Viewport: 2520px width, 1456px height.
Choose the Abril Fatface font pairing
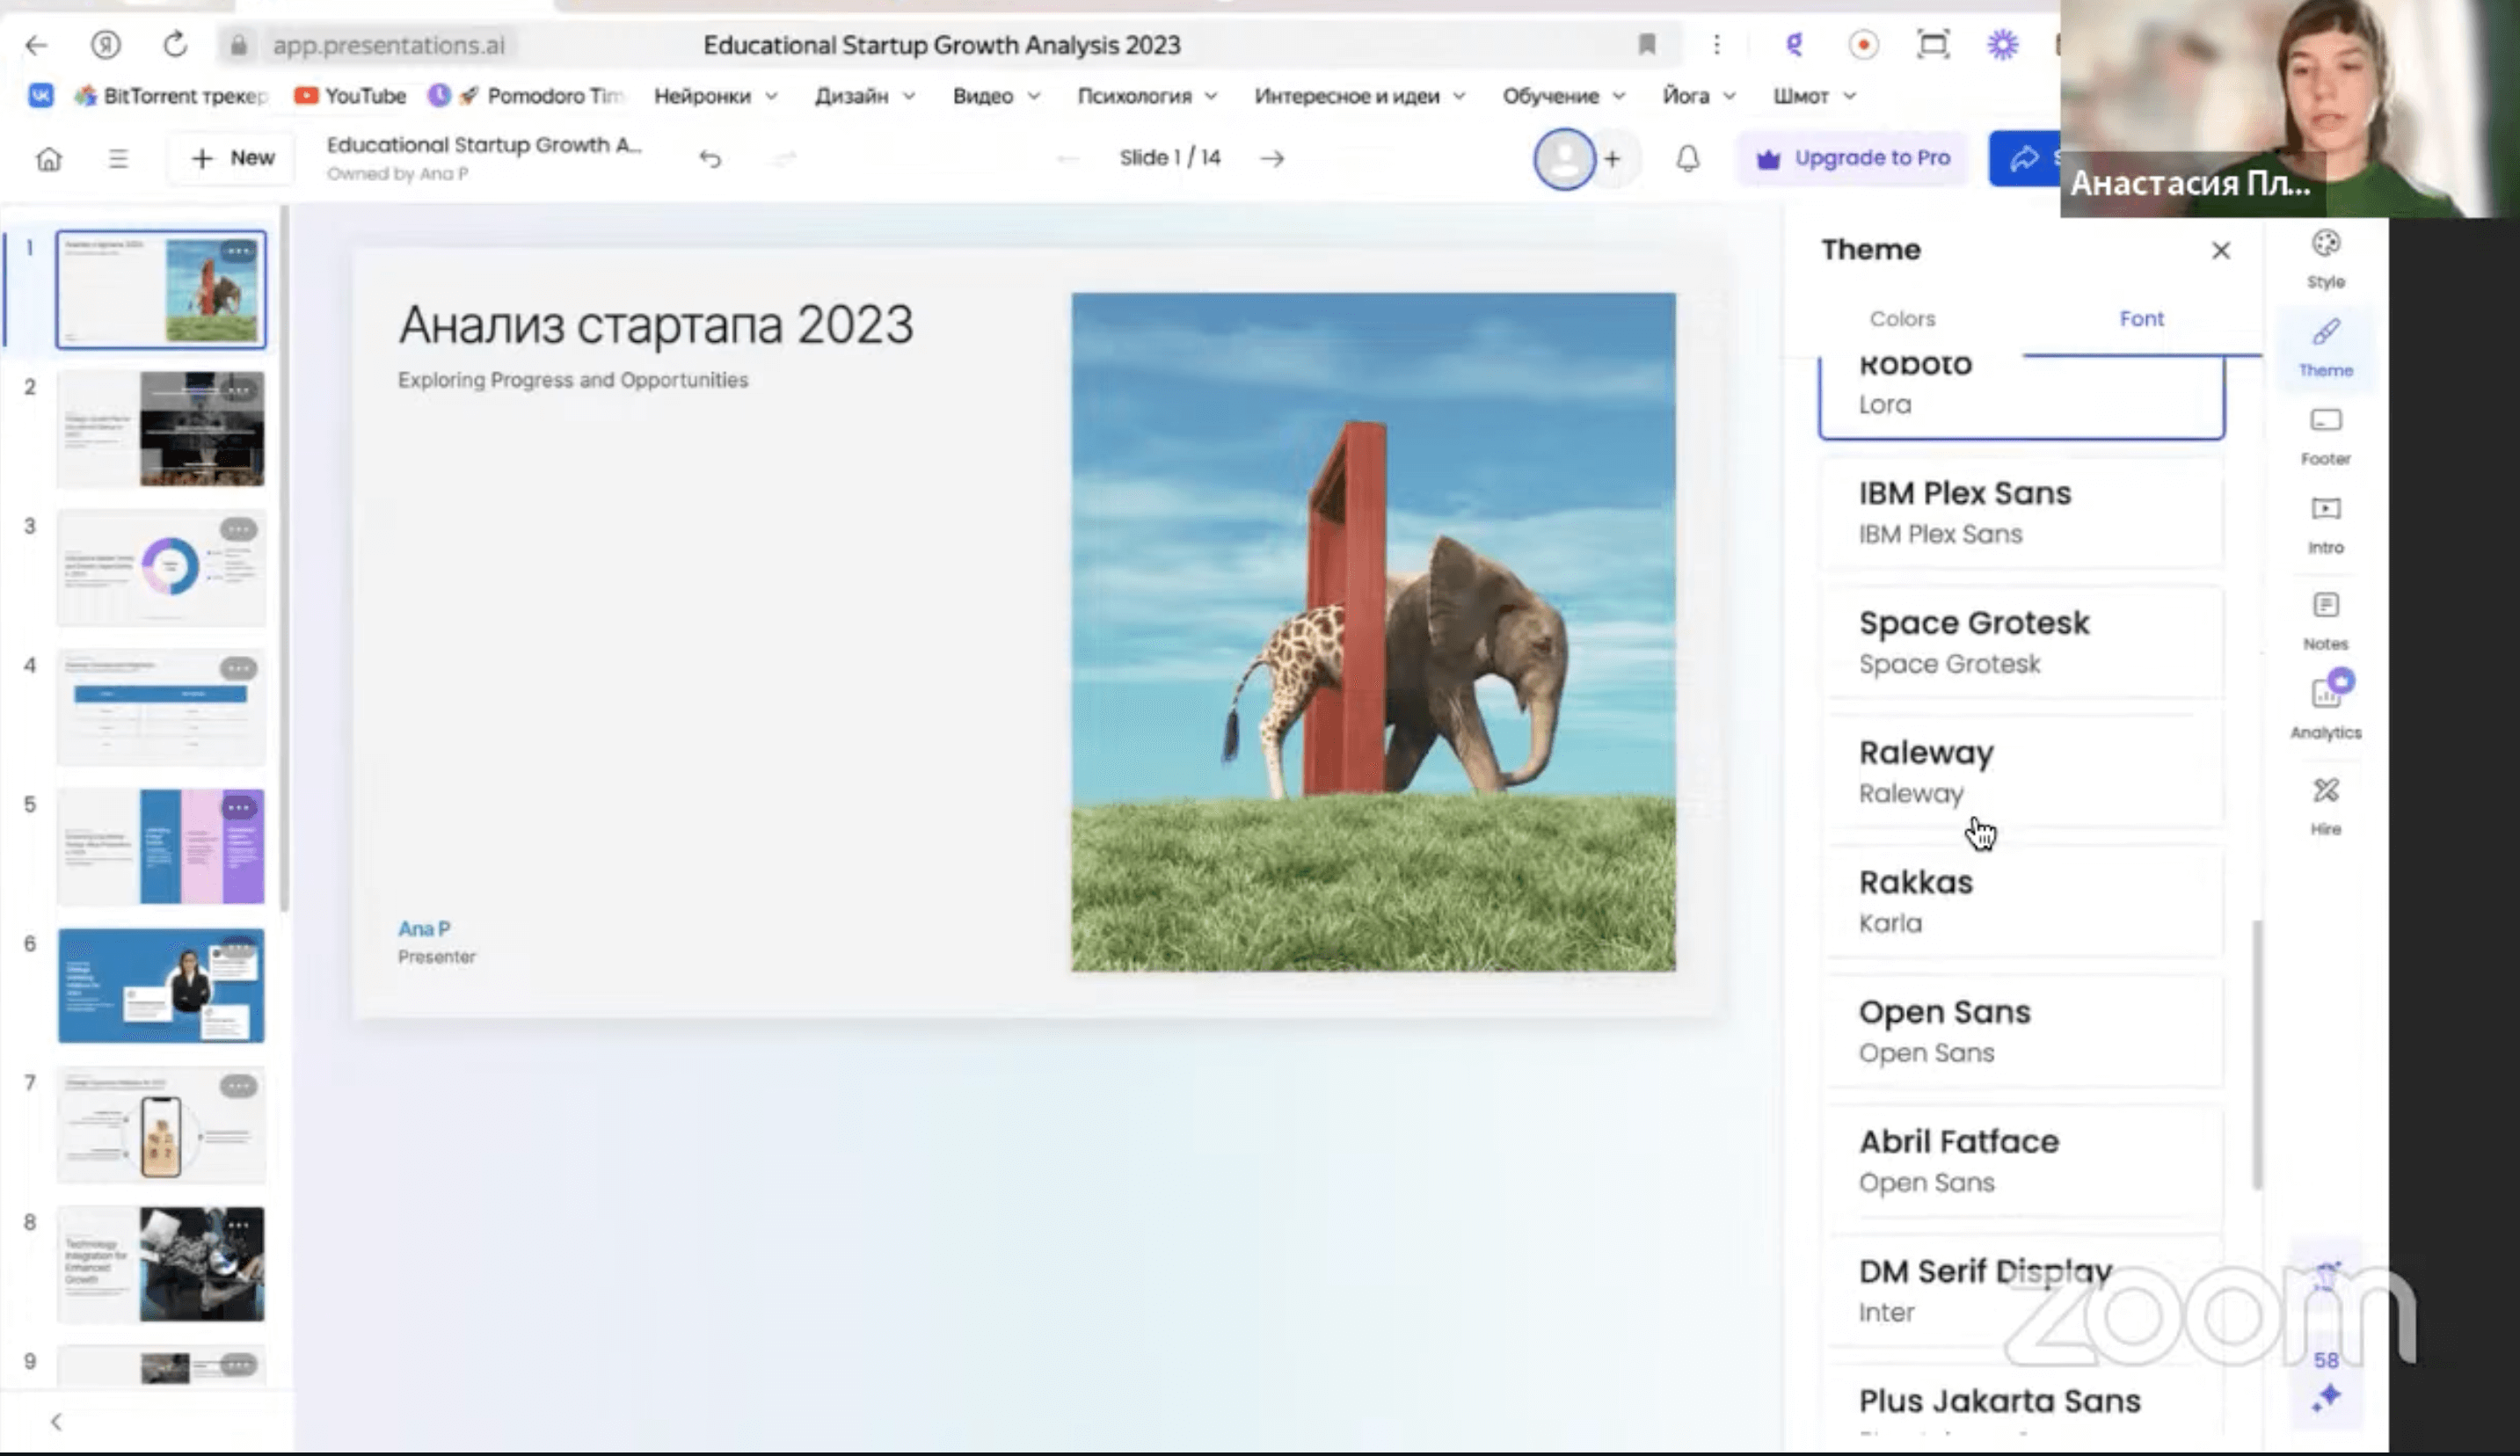[2020, 1160]
